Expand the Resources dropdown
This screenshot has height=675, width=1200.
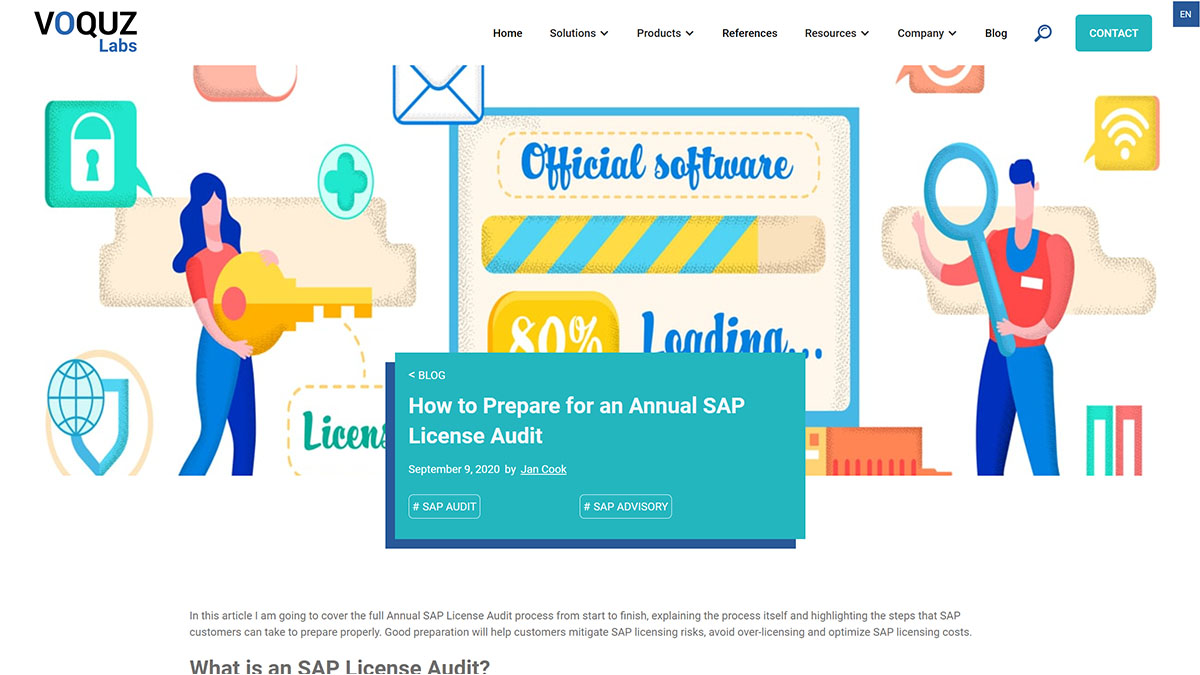coord(836,33)
